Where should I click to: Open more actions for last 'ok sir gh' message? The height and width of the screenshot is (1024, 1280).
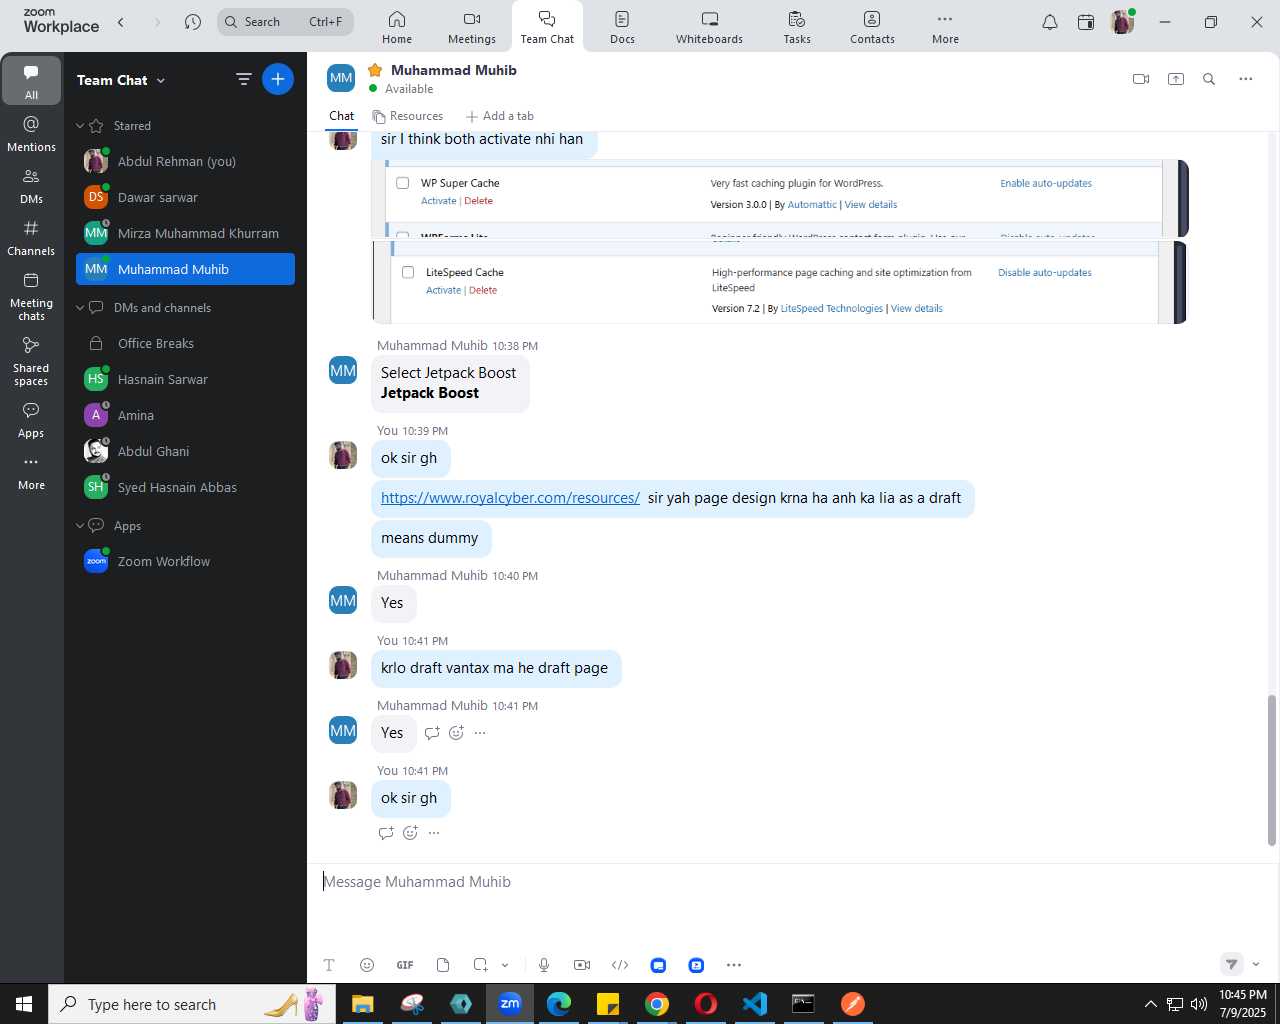point(434,833)
